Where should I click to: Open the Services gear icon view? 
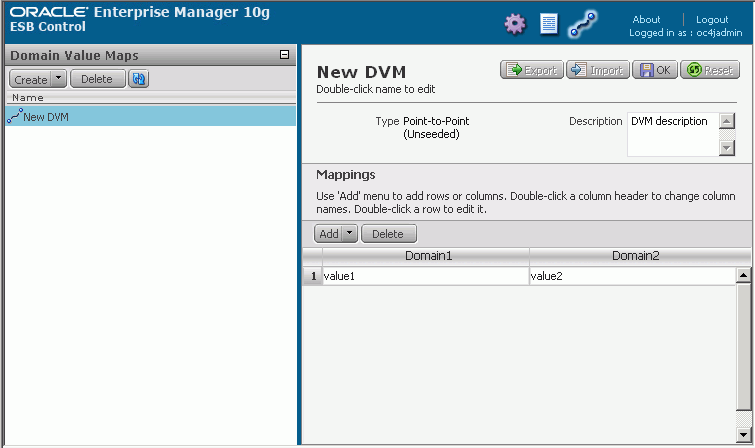click(x=515, y=24)
